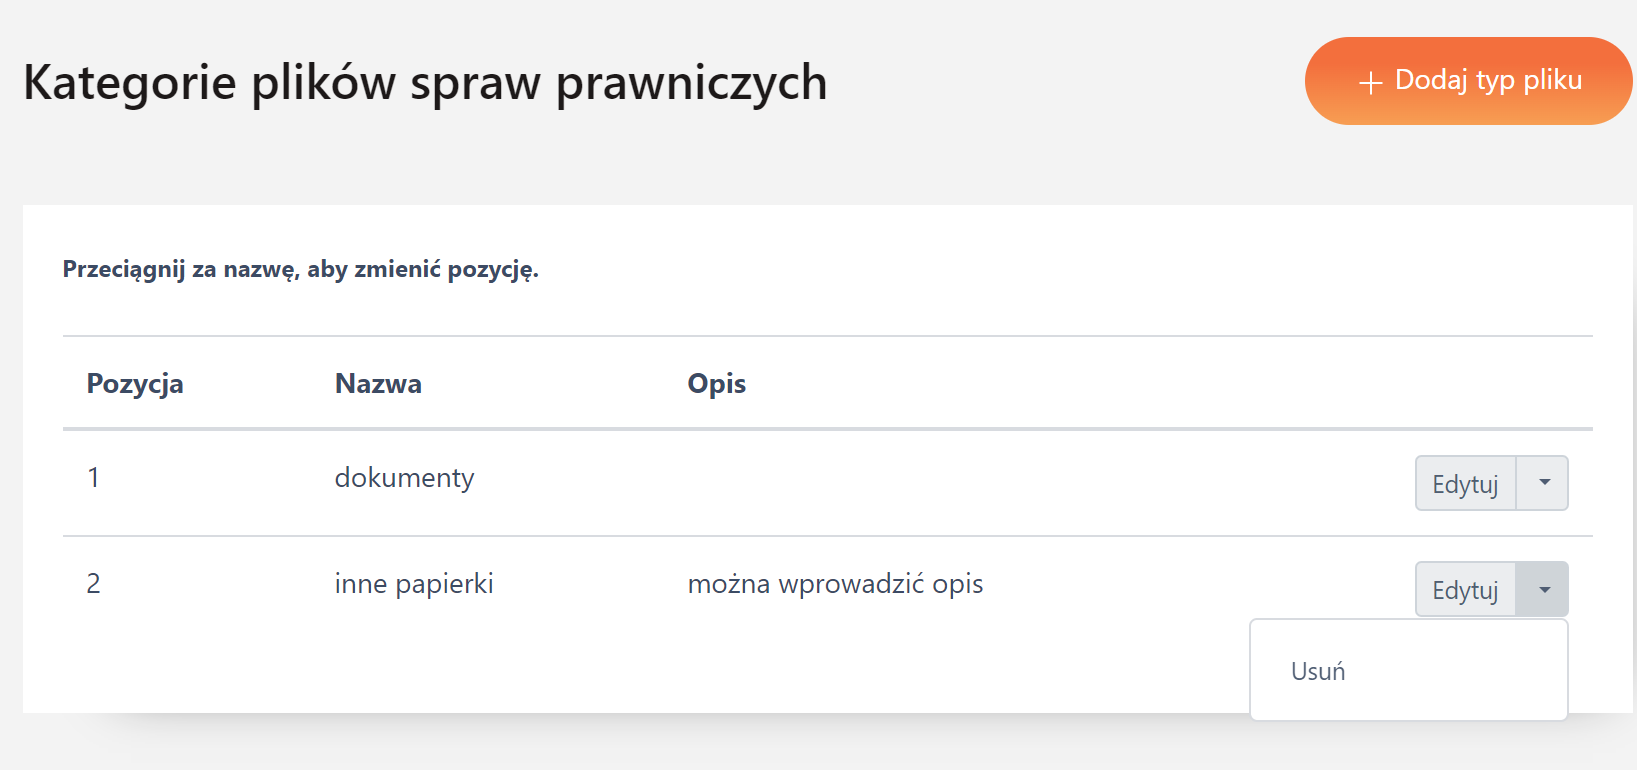Click position number 2 in the table
The height and width of the screenshot is (770, 1637).
[x=93, y=584]
